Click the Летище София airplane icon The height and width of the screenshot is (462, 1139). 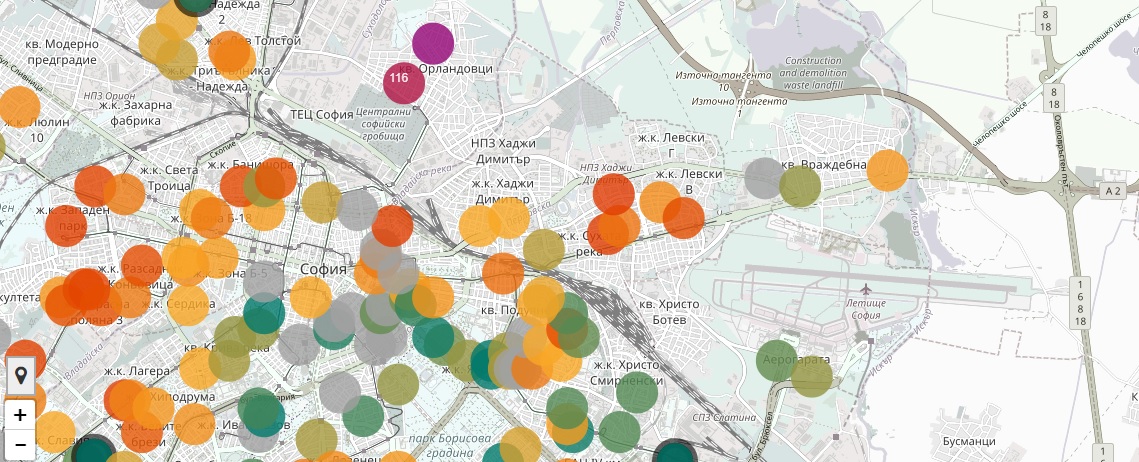[865, 290]
